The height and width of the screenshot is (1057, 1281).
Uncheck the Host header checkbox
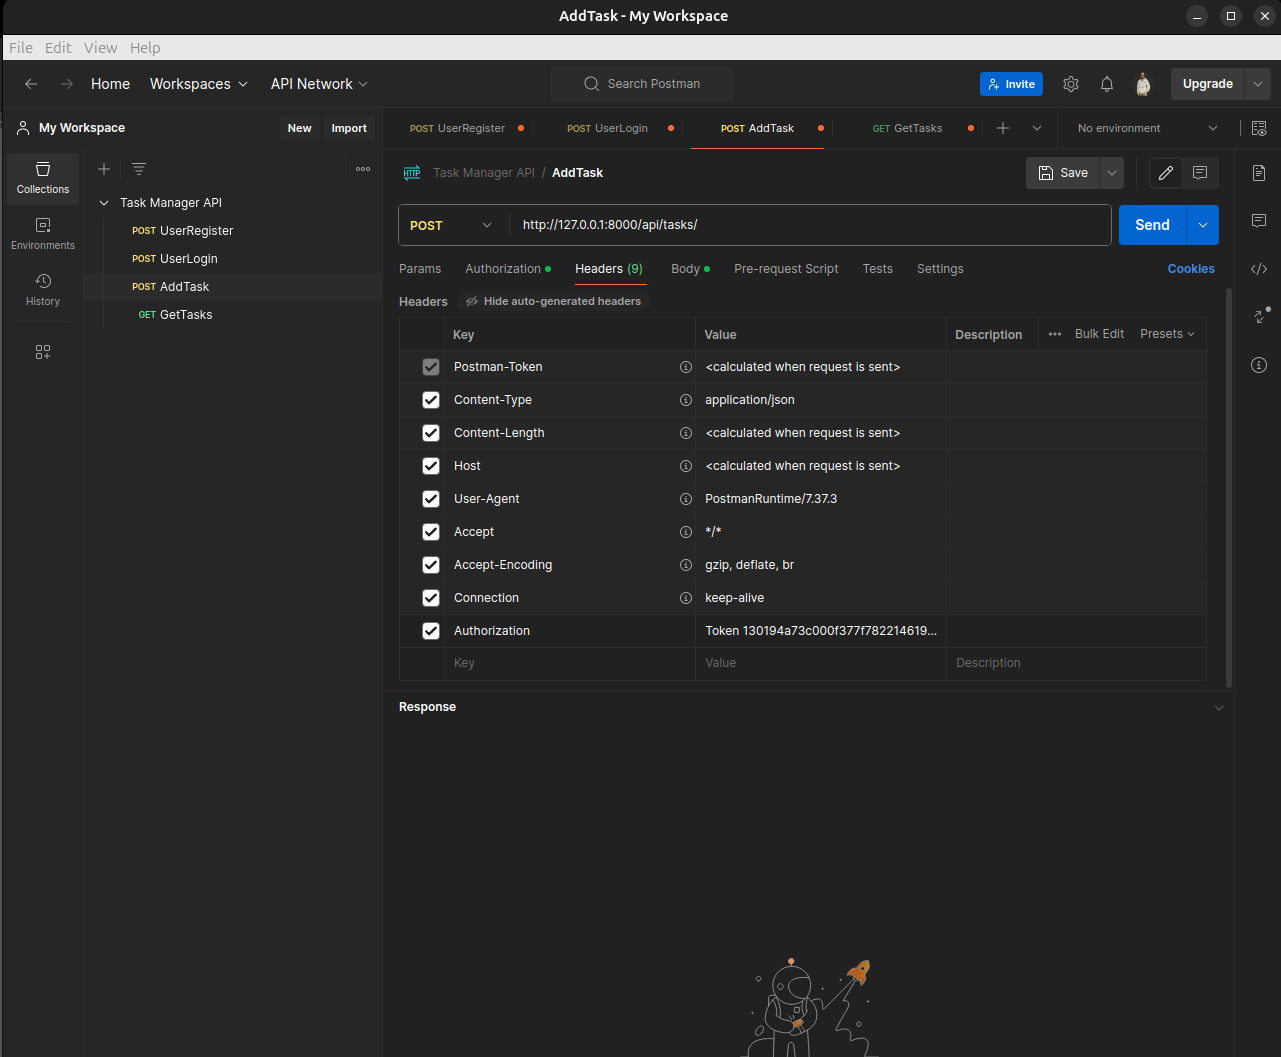click(x=431, y=466)
